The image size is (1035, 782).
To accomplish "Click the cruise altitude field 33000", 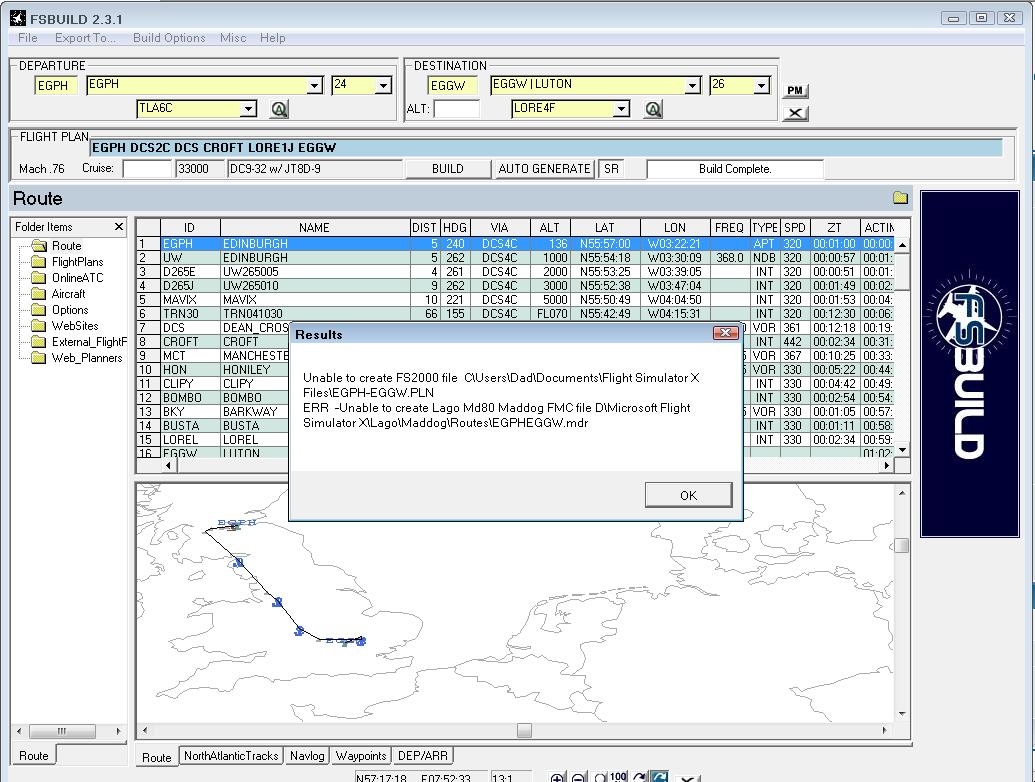I will tap(200, 169).
